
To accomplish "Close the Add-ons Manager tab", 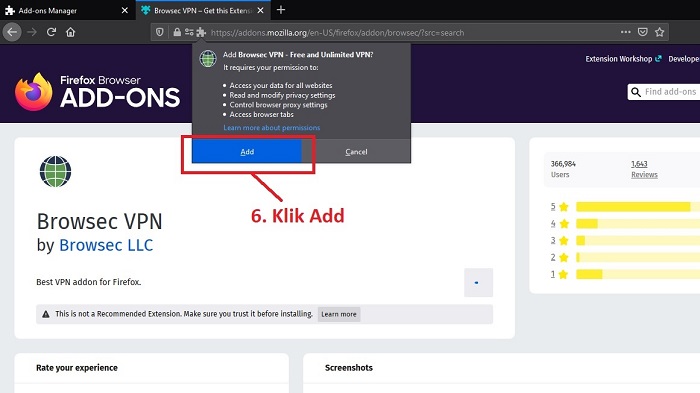I will point(125,10).
